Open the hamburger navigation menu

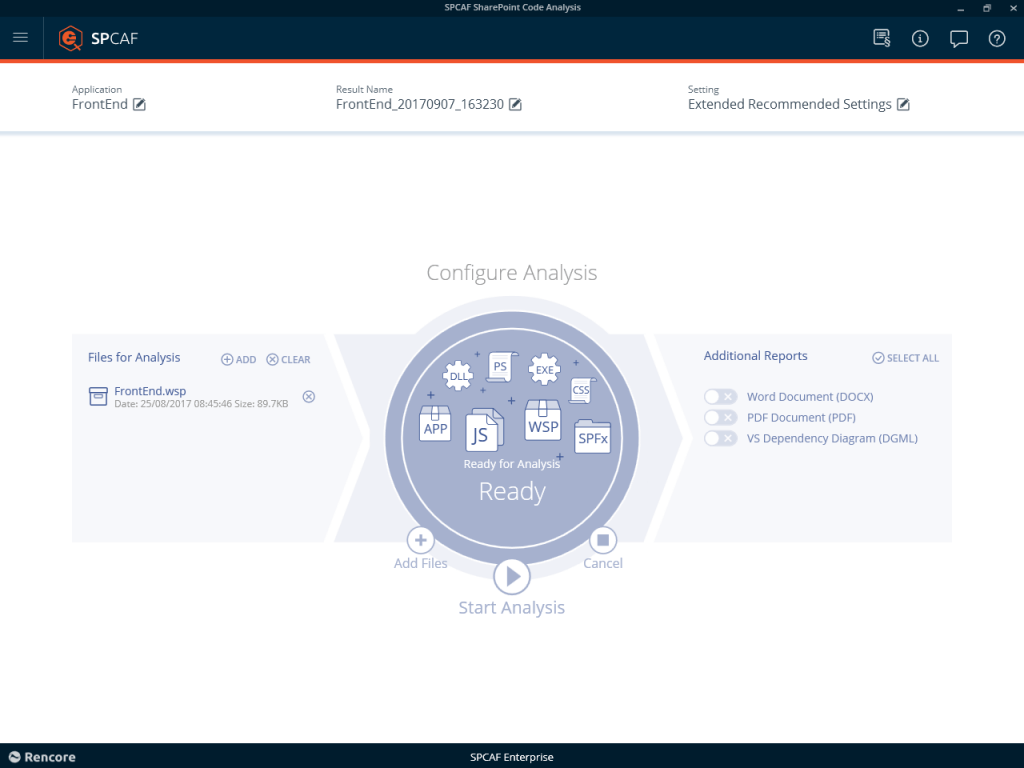(x=20, y=37)
